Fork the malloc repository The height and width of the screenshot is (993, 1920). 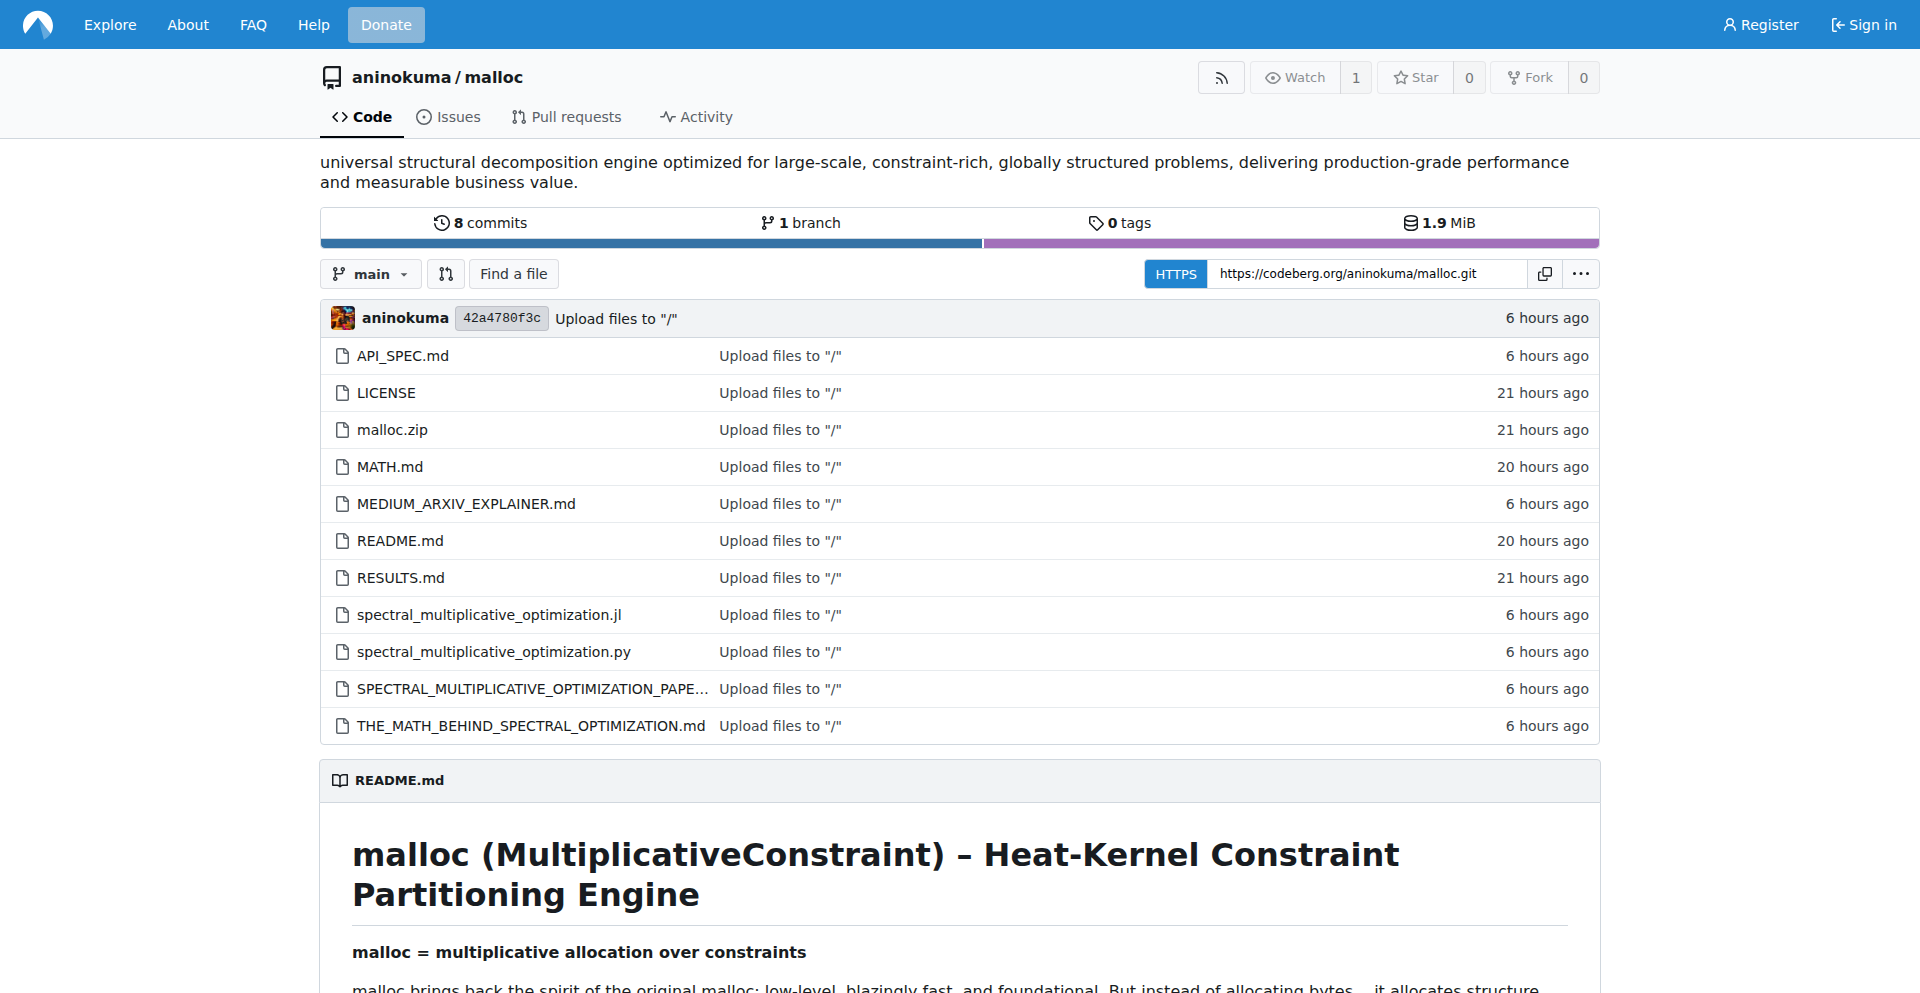[x=1530, y=78]
